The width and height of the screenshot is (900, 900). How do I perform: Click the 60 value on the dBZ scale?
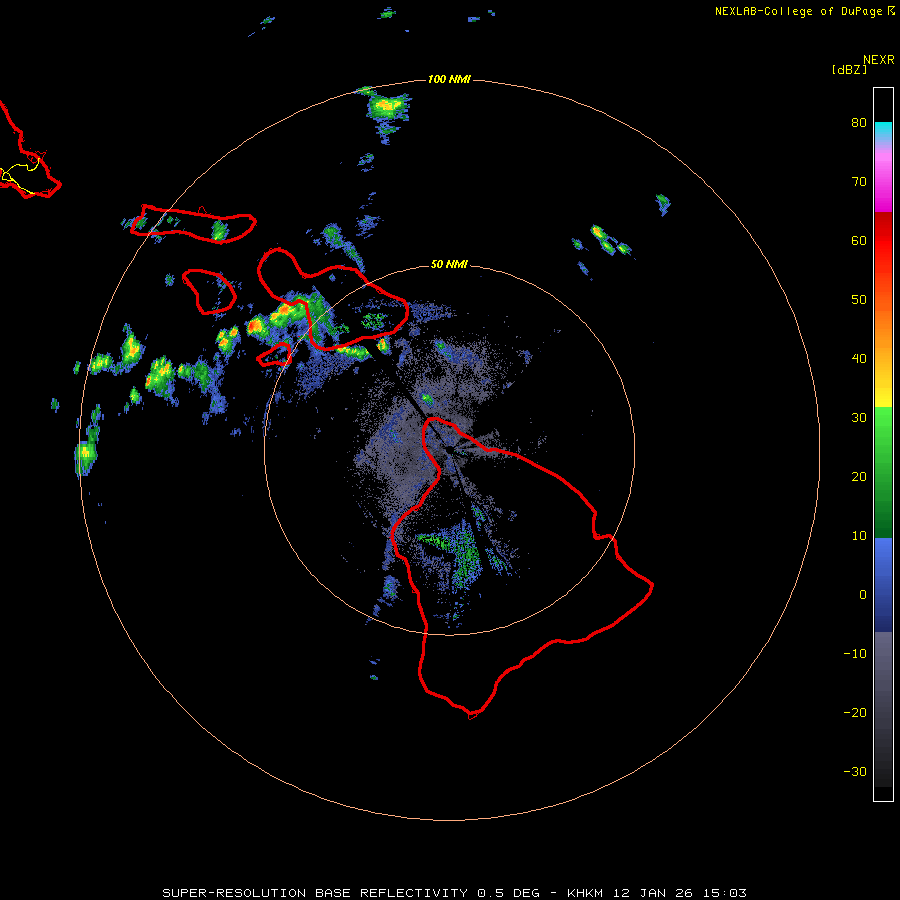pyautogui.click(x=859, y=241)
